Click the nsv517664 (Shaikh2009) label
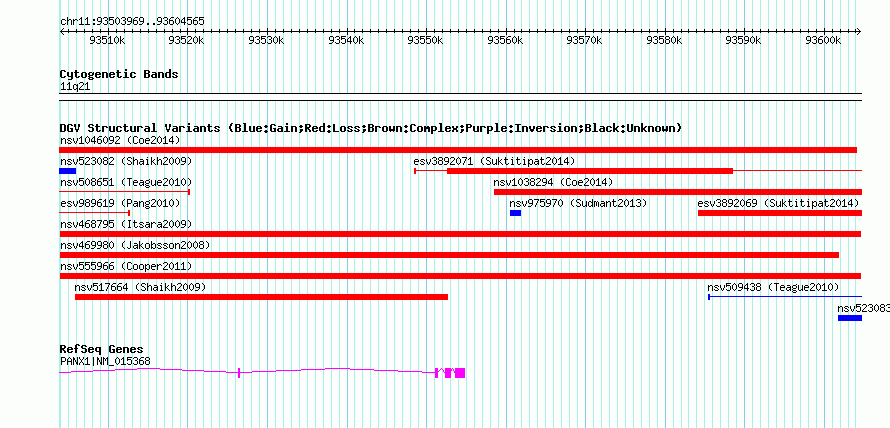 coord(140,287)
